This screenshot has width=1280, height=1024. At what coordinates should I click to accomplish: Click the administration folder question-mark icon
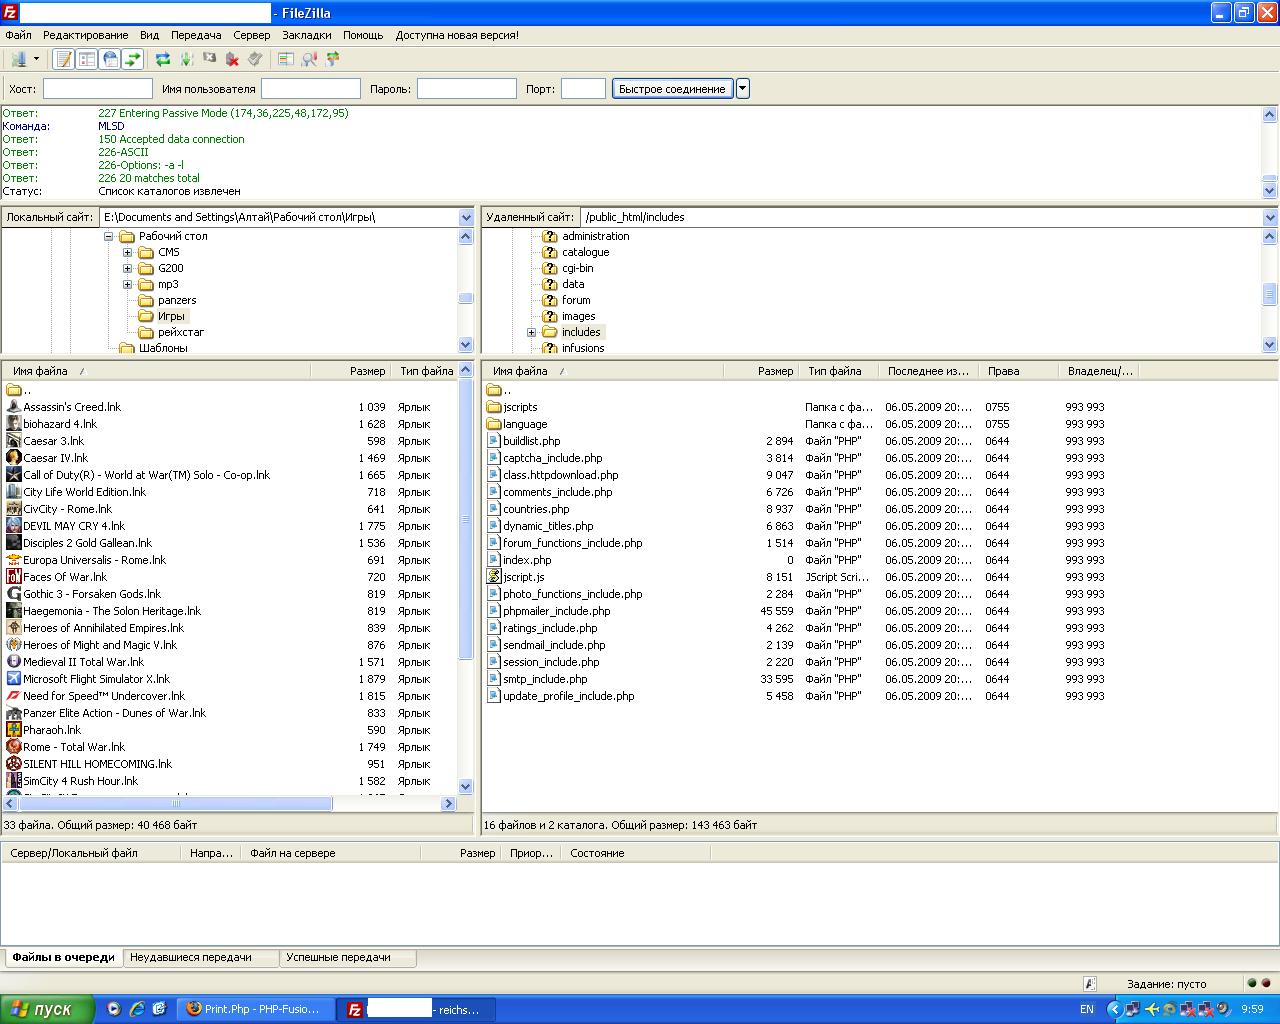pyautogui.click(x=550, y=237)
